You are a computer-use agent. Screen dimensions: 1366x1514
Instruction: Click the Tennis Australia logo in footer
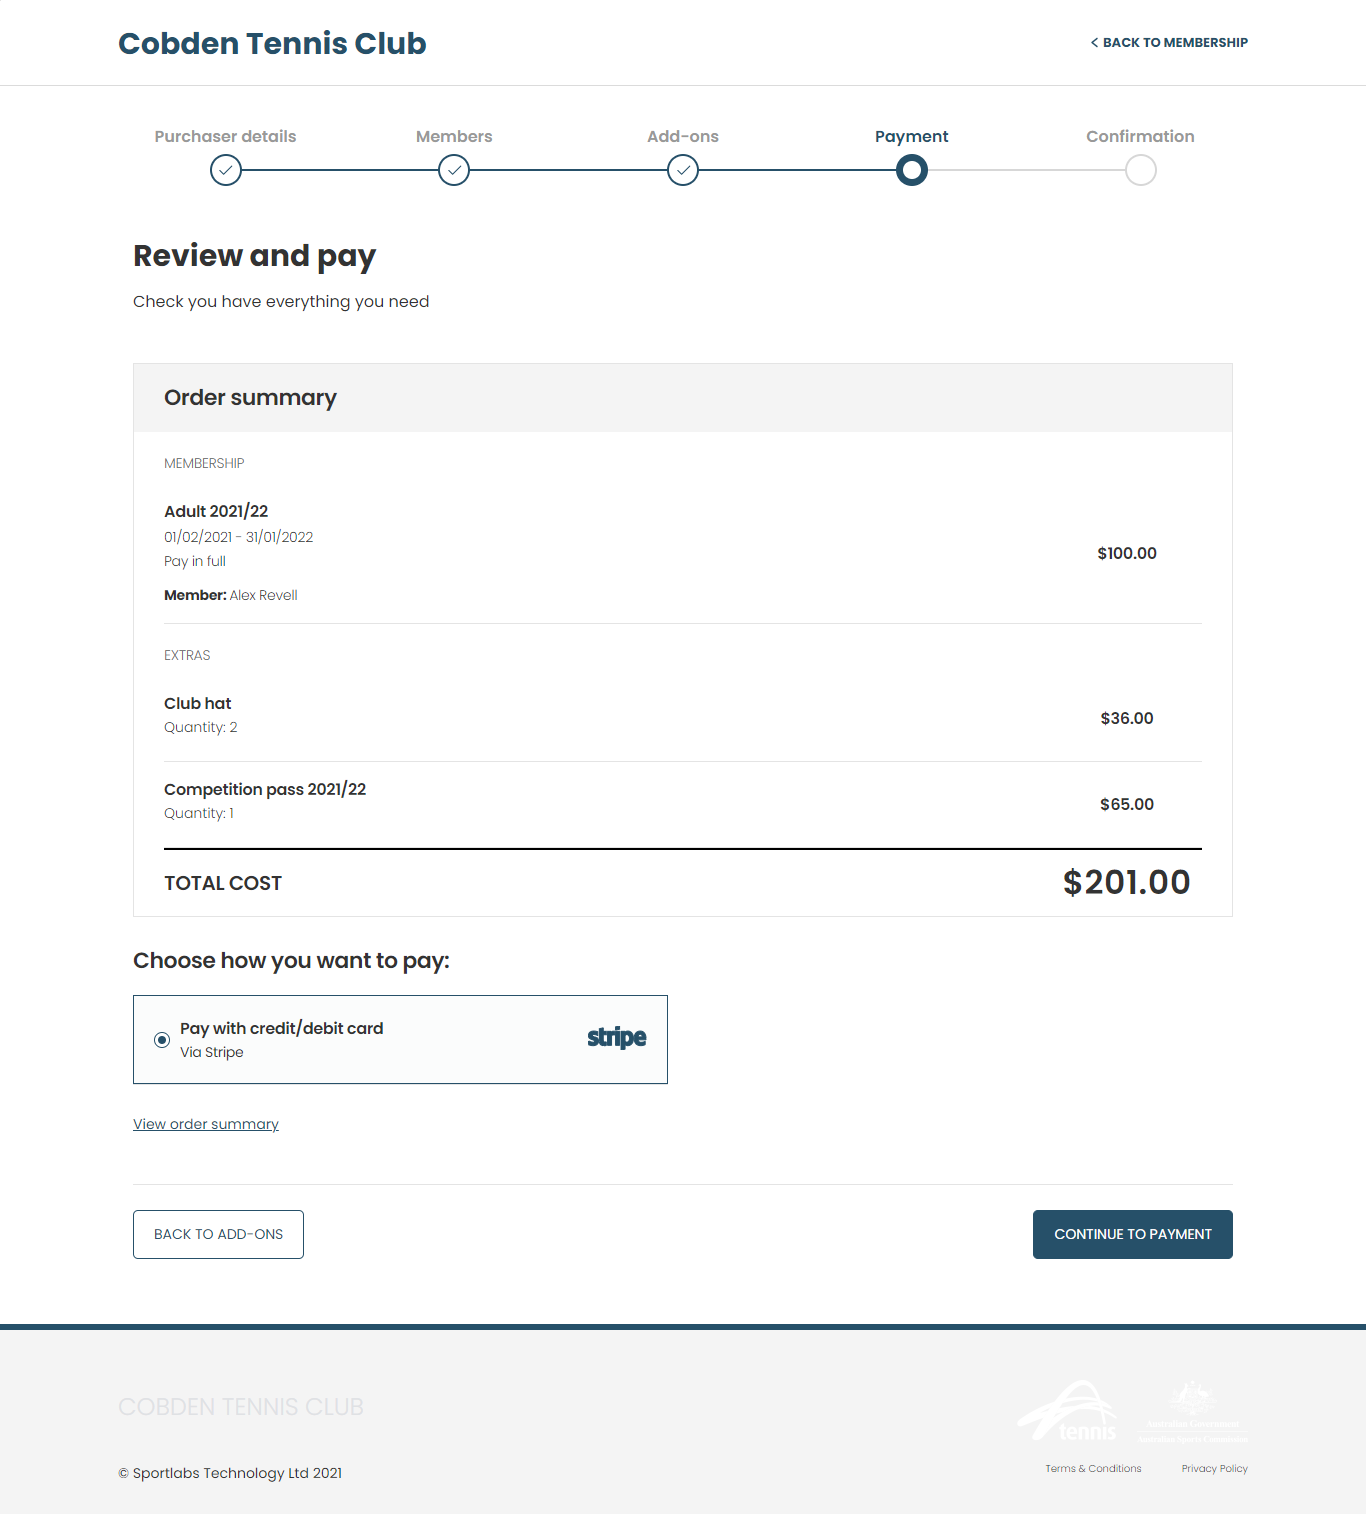(1069, 1411)
